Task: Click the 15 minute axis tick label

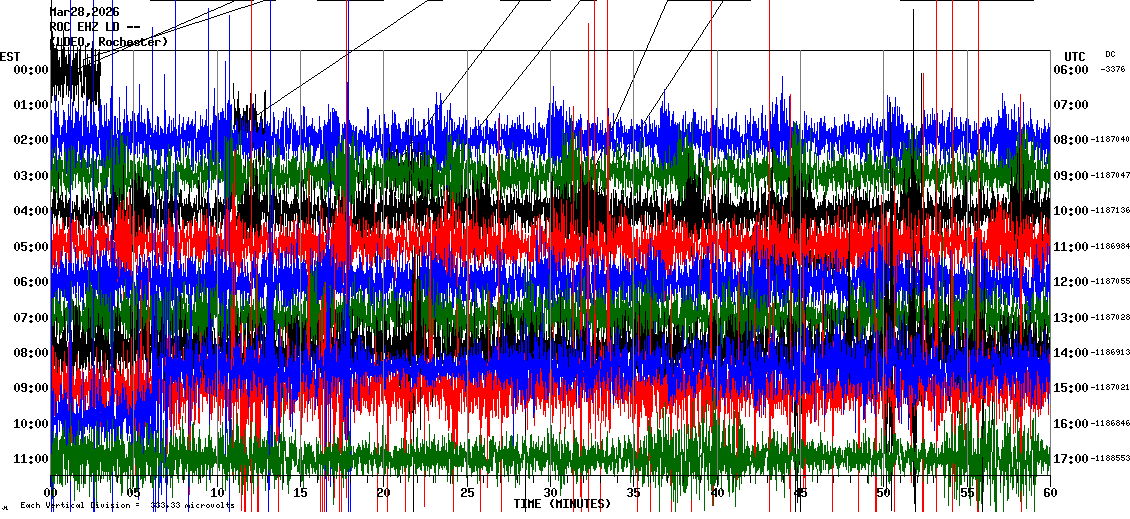Action: [300, 493]
